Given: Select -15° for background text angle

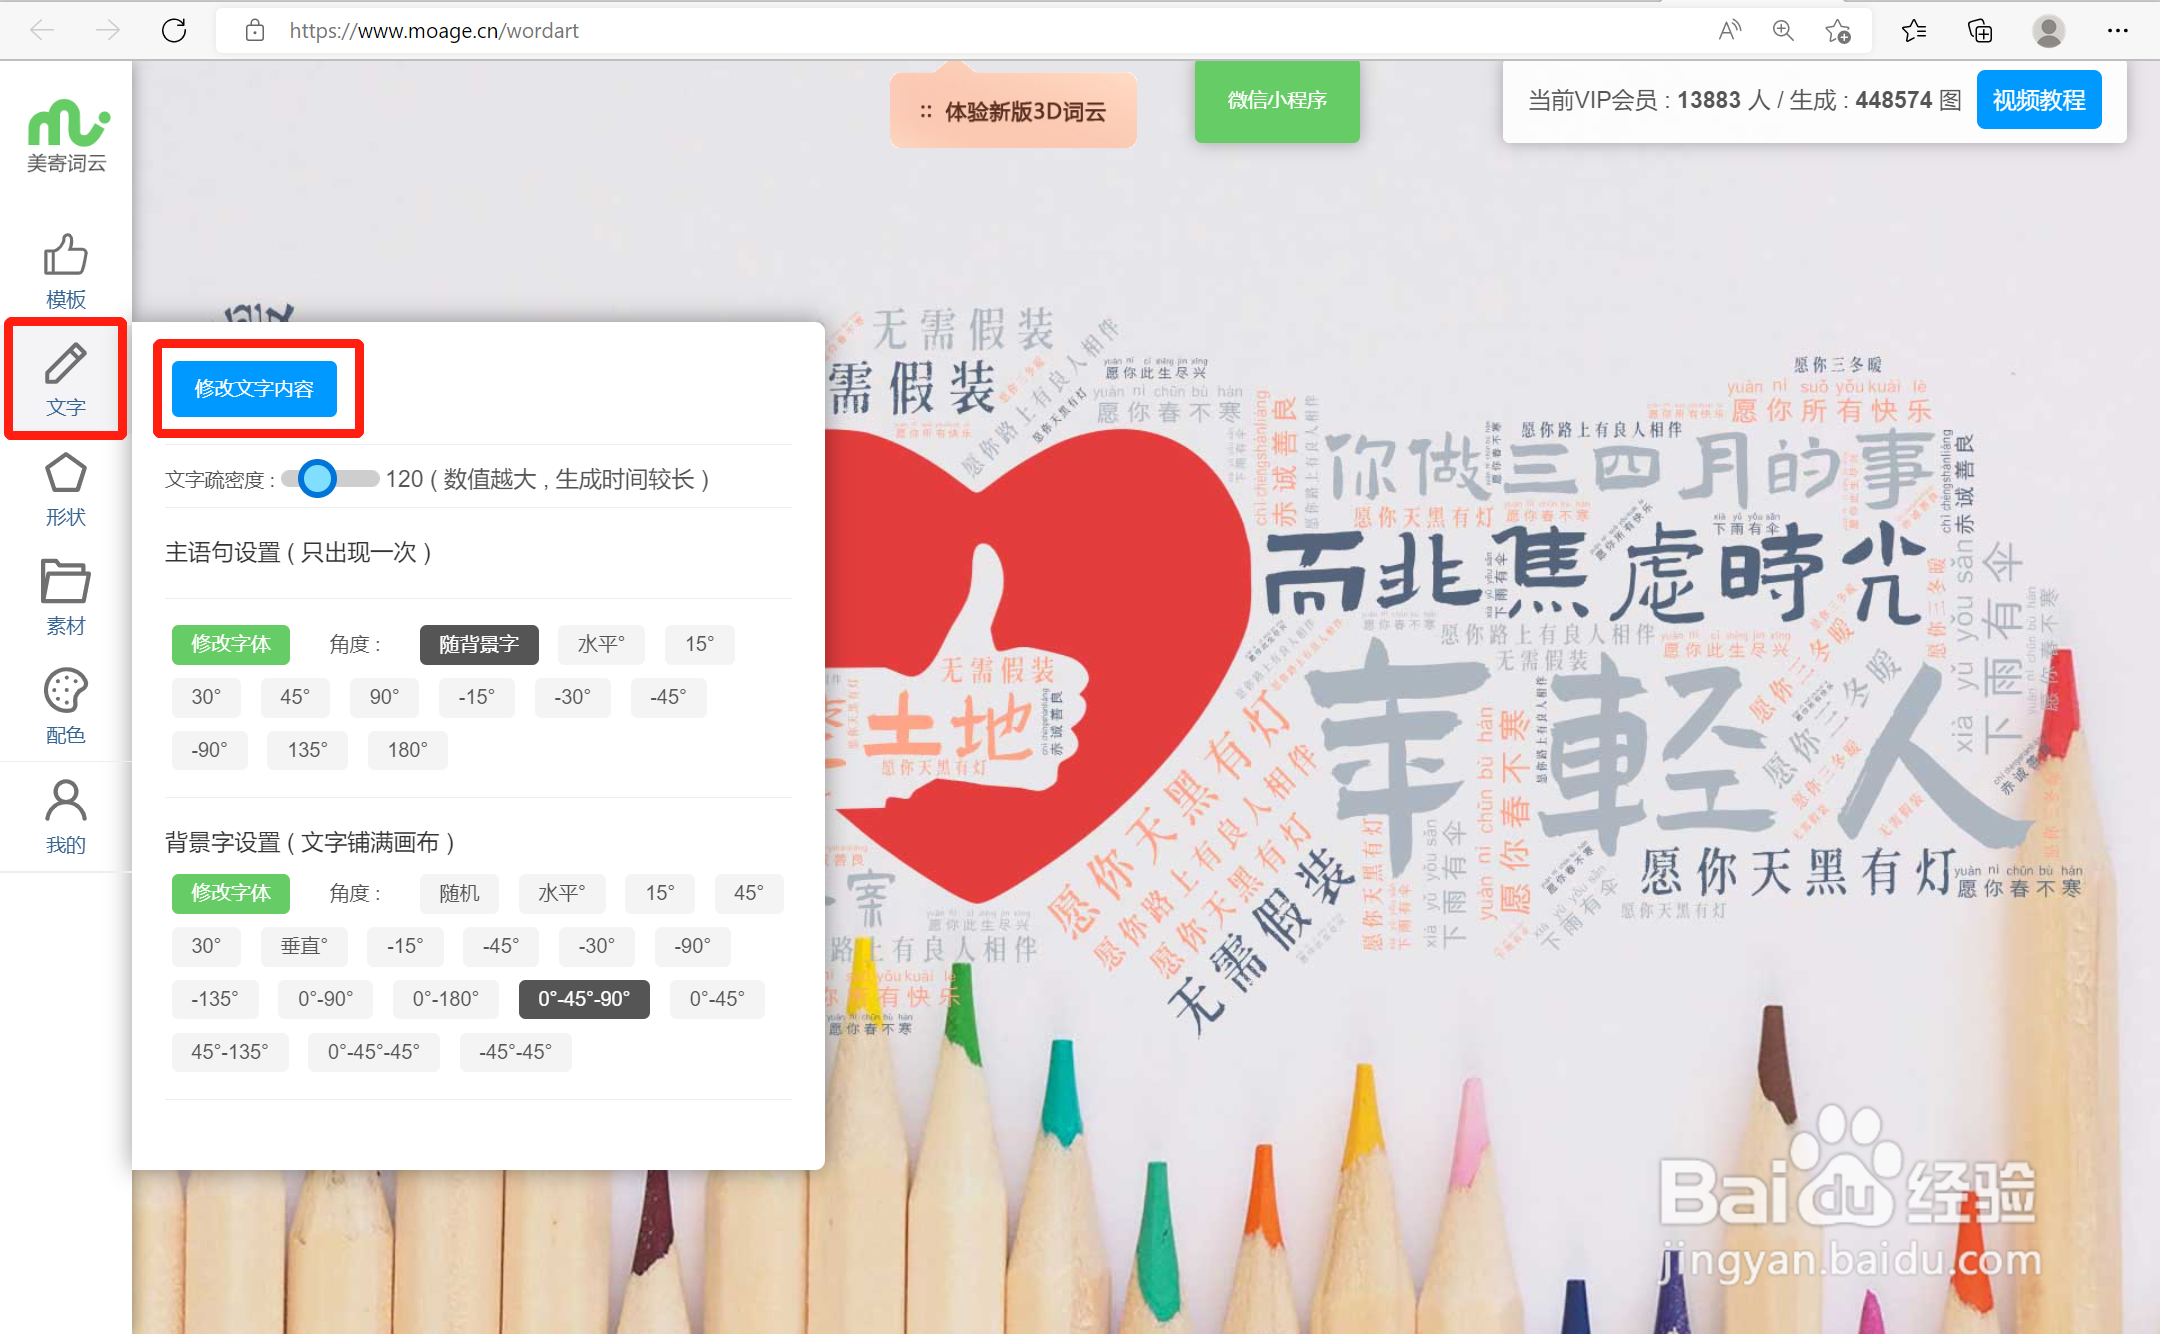Looking at the screenshot, I should pyautogui.click(x=405, y=946).
